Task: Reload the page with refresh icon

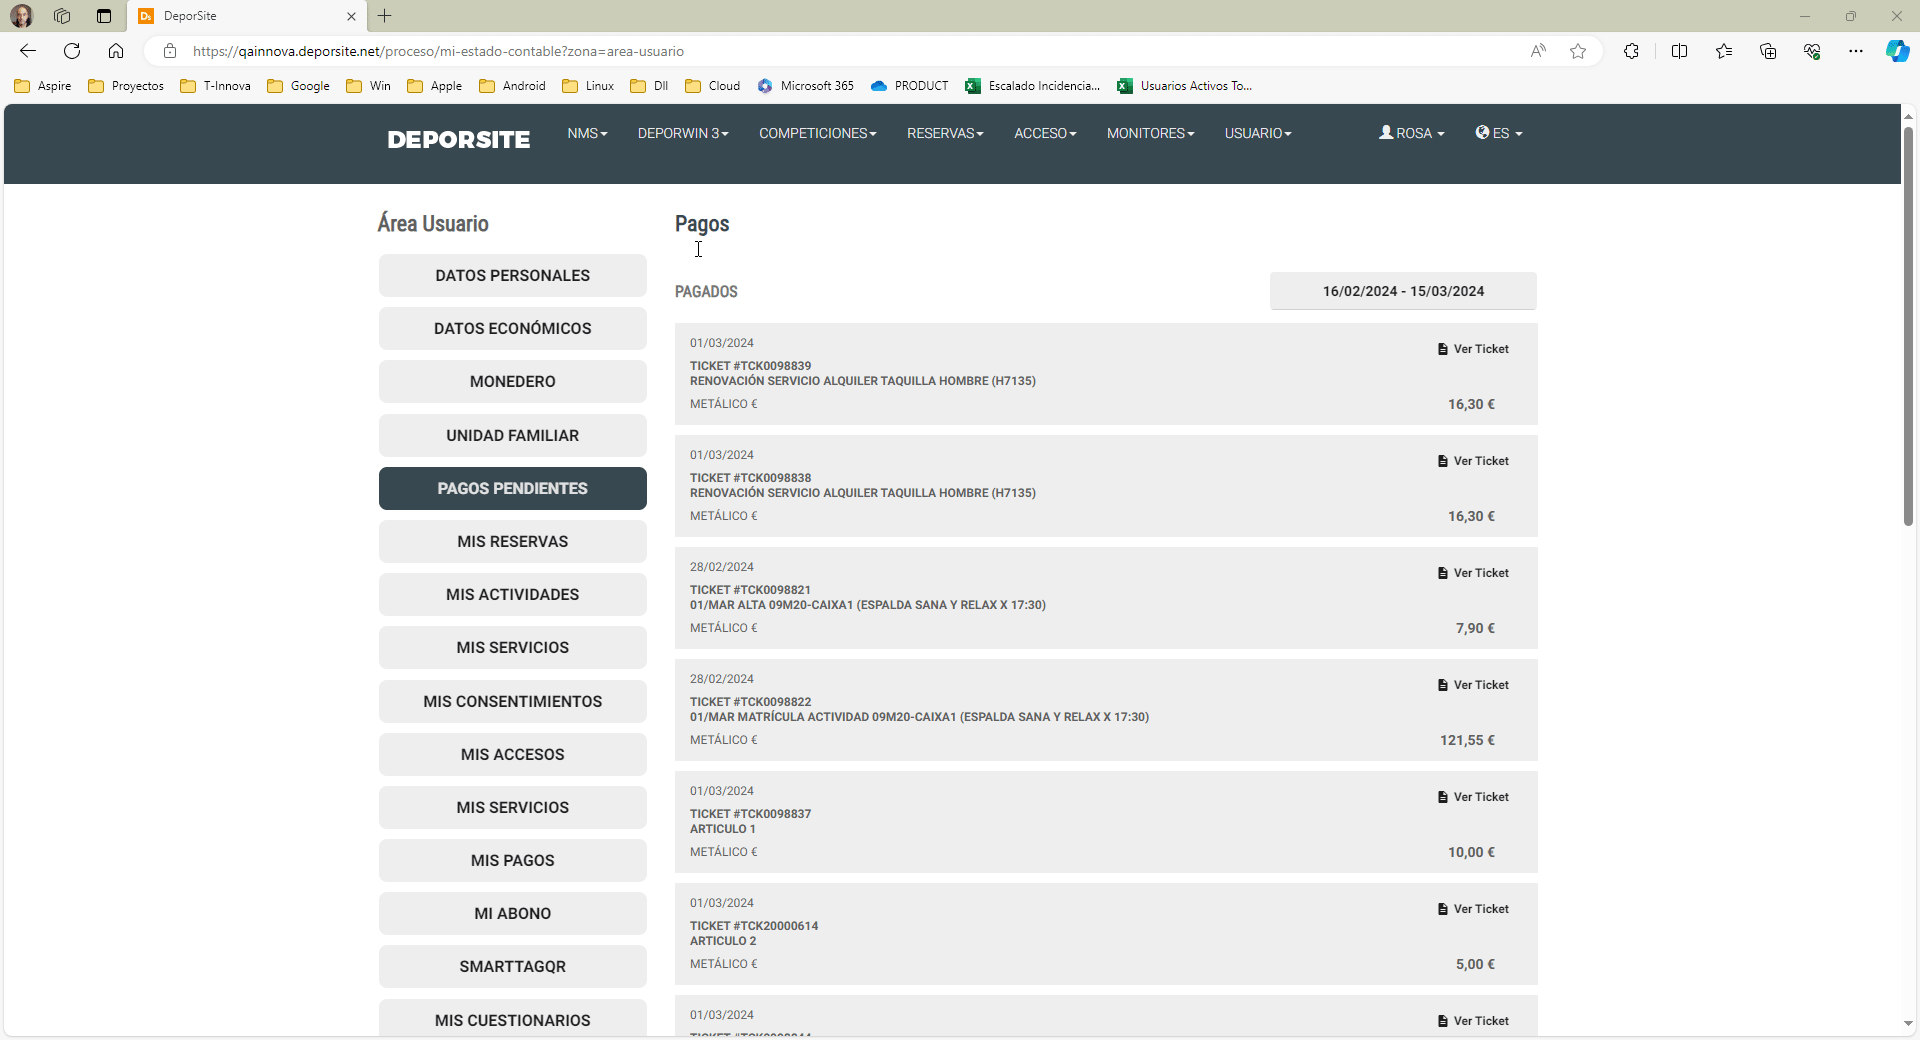Action: click(72, 51)
